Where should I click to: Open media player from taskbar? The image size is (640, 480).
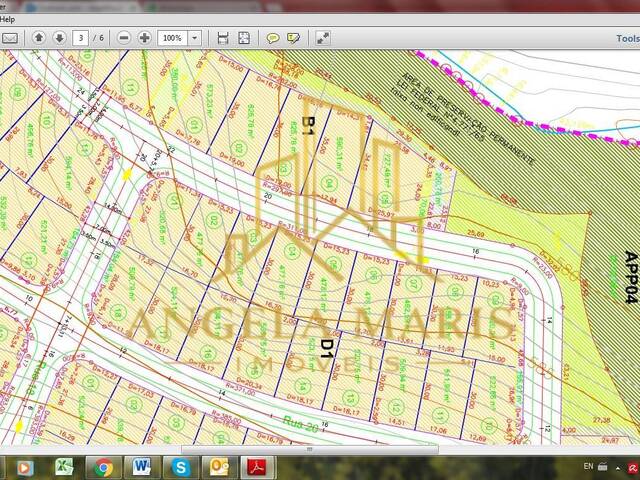point(25,468)
